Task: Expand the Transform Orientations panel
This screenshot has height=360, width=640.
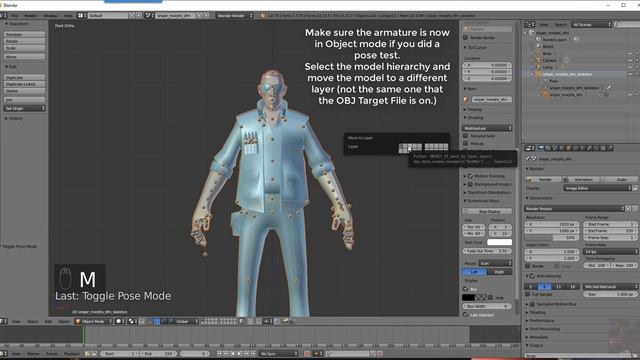Action: [x=488, y=193]
